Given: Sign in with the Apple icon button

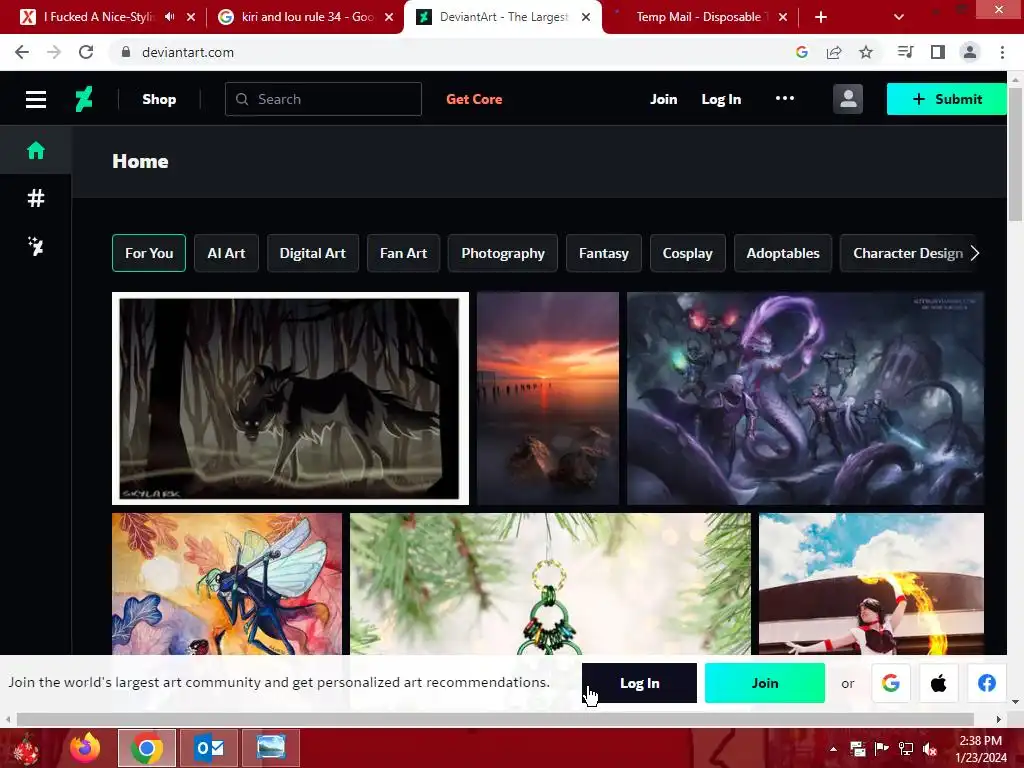Looking at the screenshot, I should pyautogui.click(x=938, y=683).
